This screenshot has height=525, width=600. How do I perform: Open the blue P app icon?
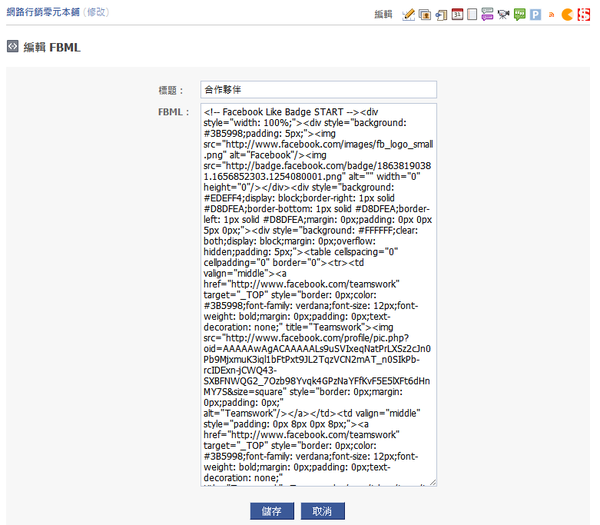pos(535,15)
